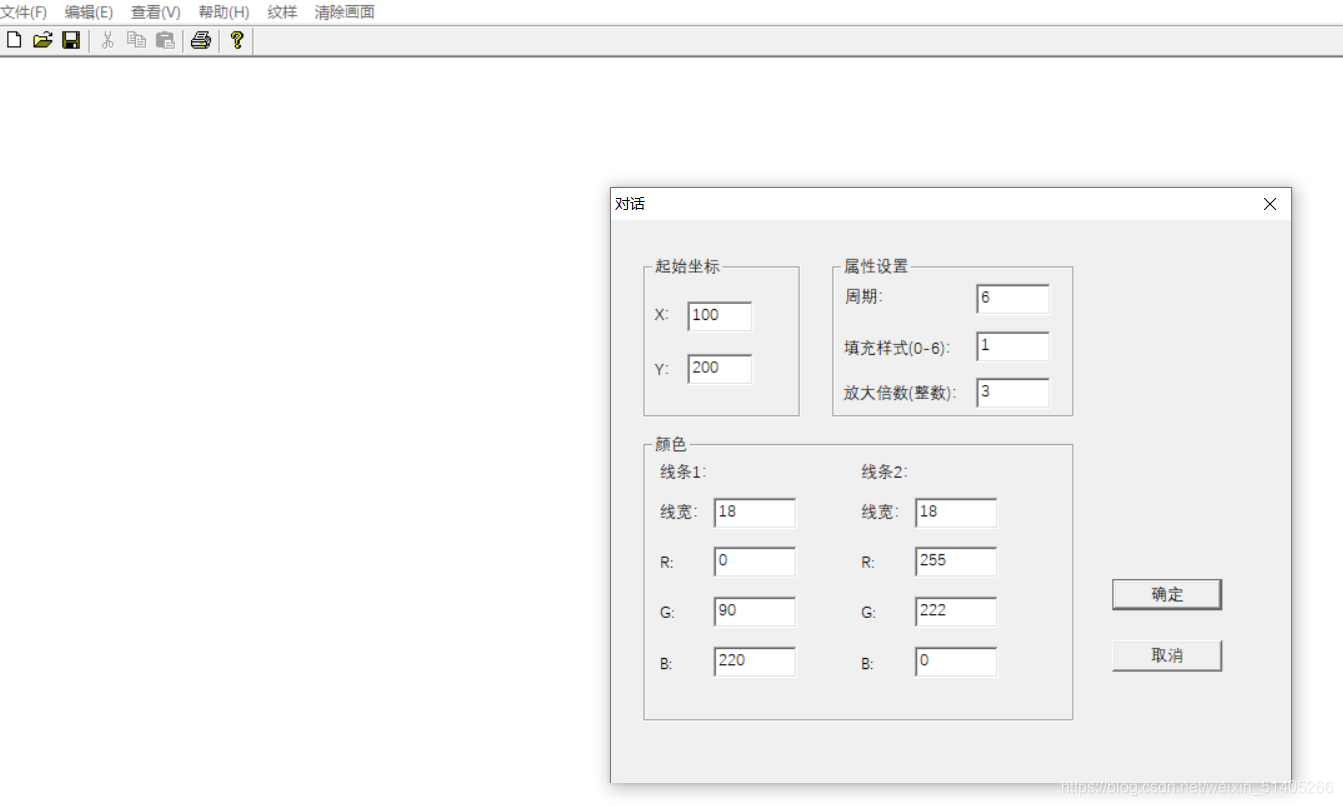The height and width of the screenshot is (806, 1343).
Task: Select the 清除画面 menu item
Action: tap(345, 12)
